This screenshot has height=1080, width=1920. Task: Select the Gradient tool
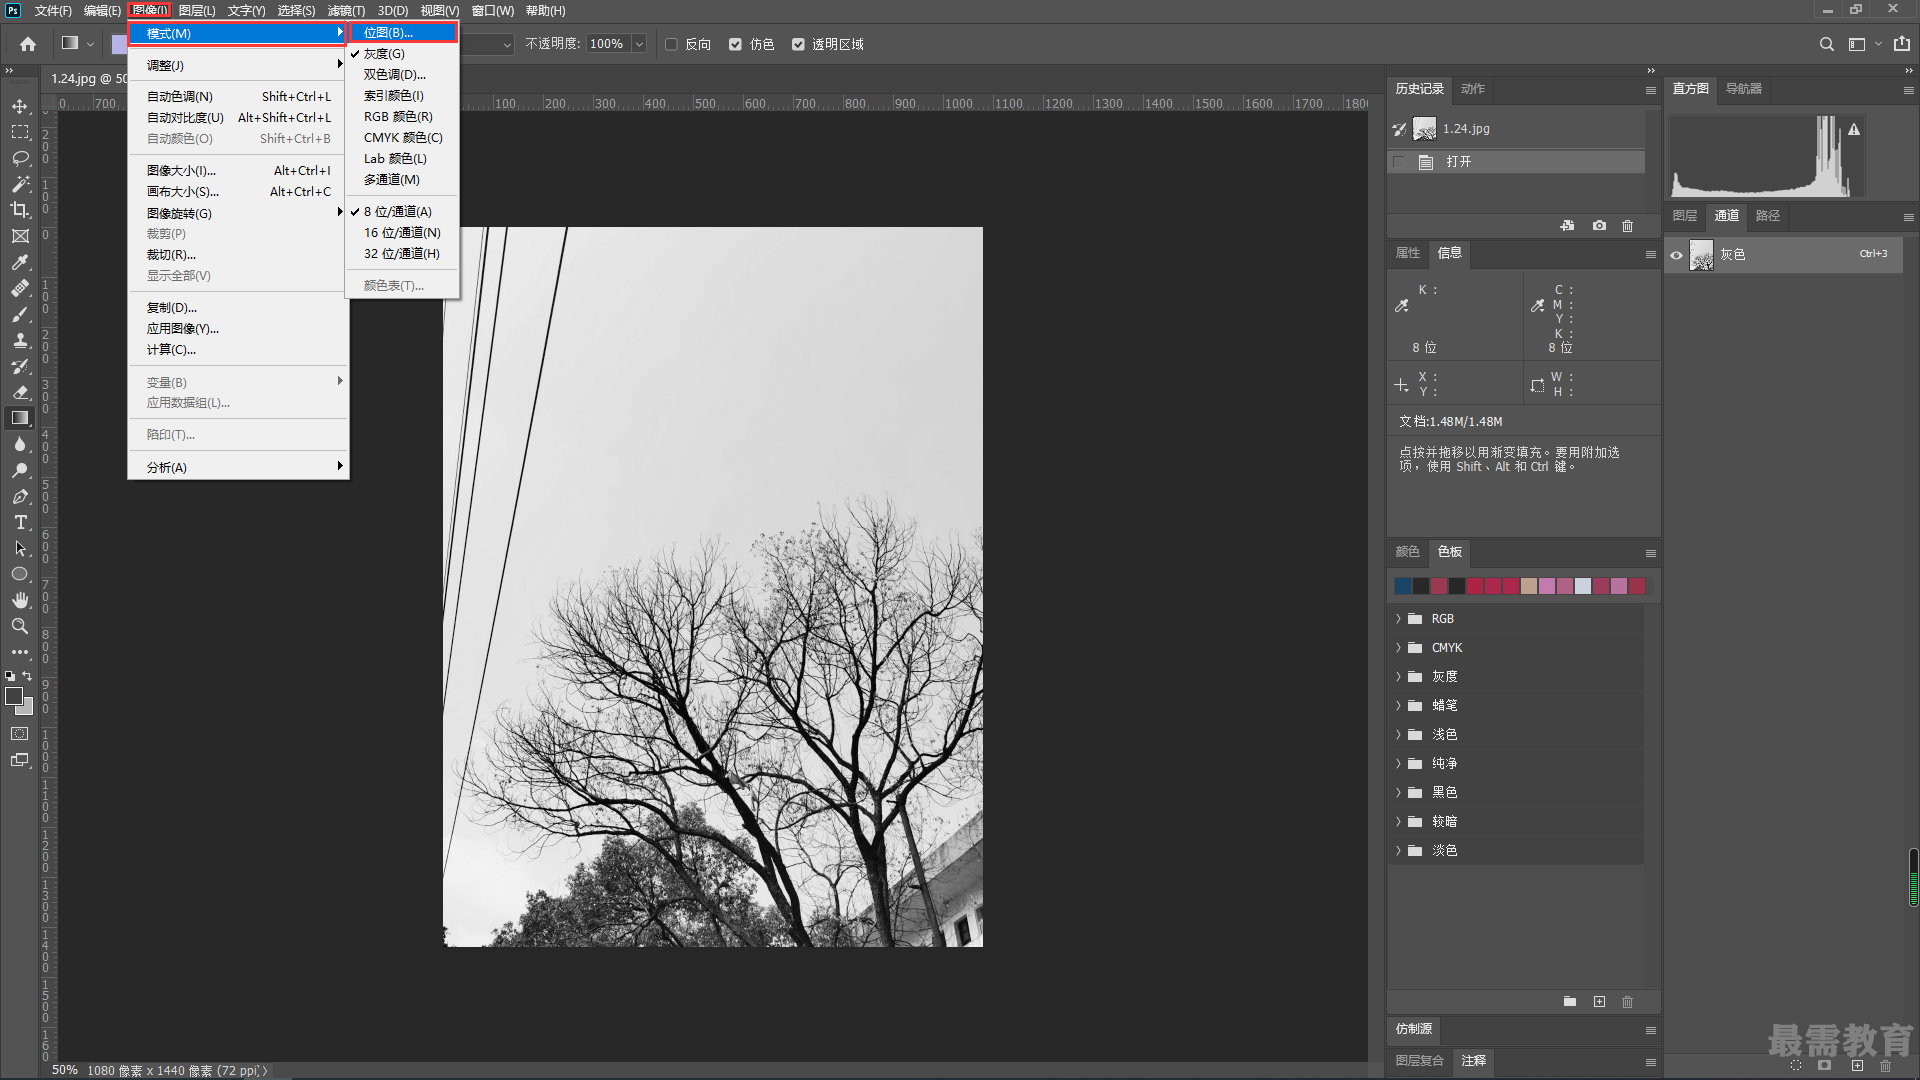[20, 418]
